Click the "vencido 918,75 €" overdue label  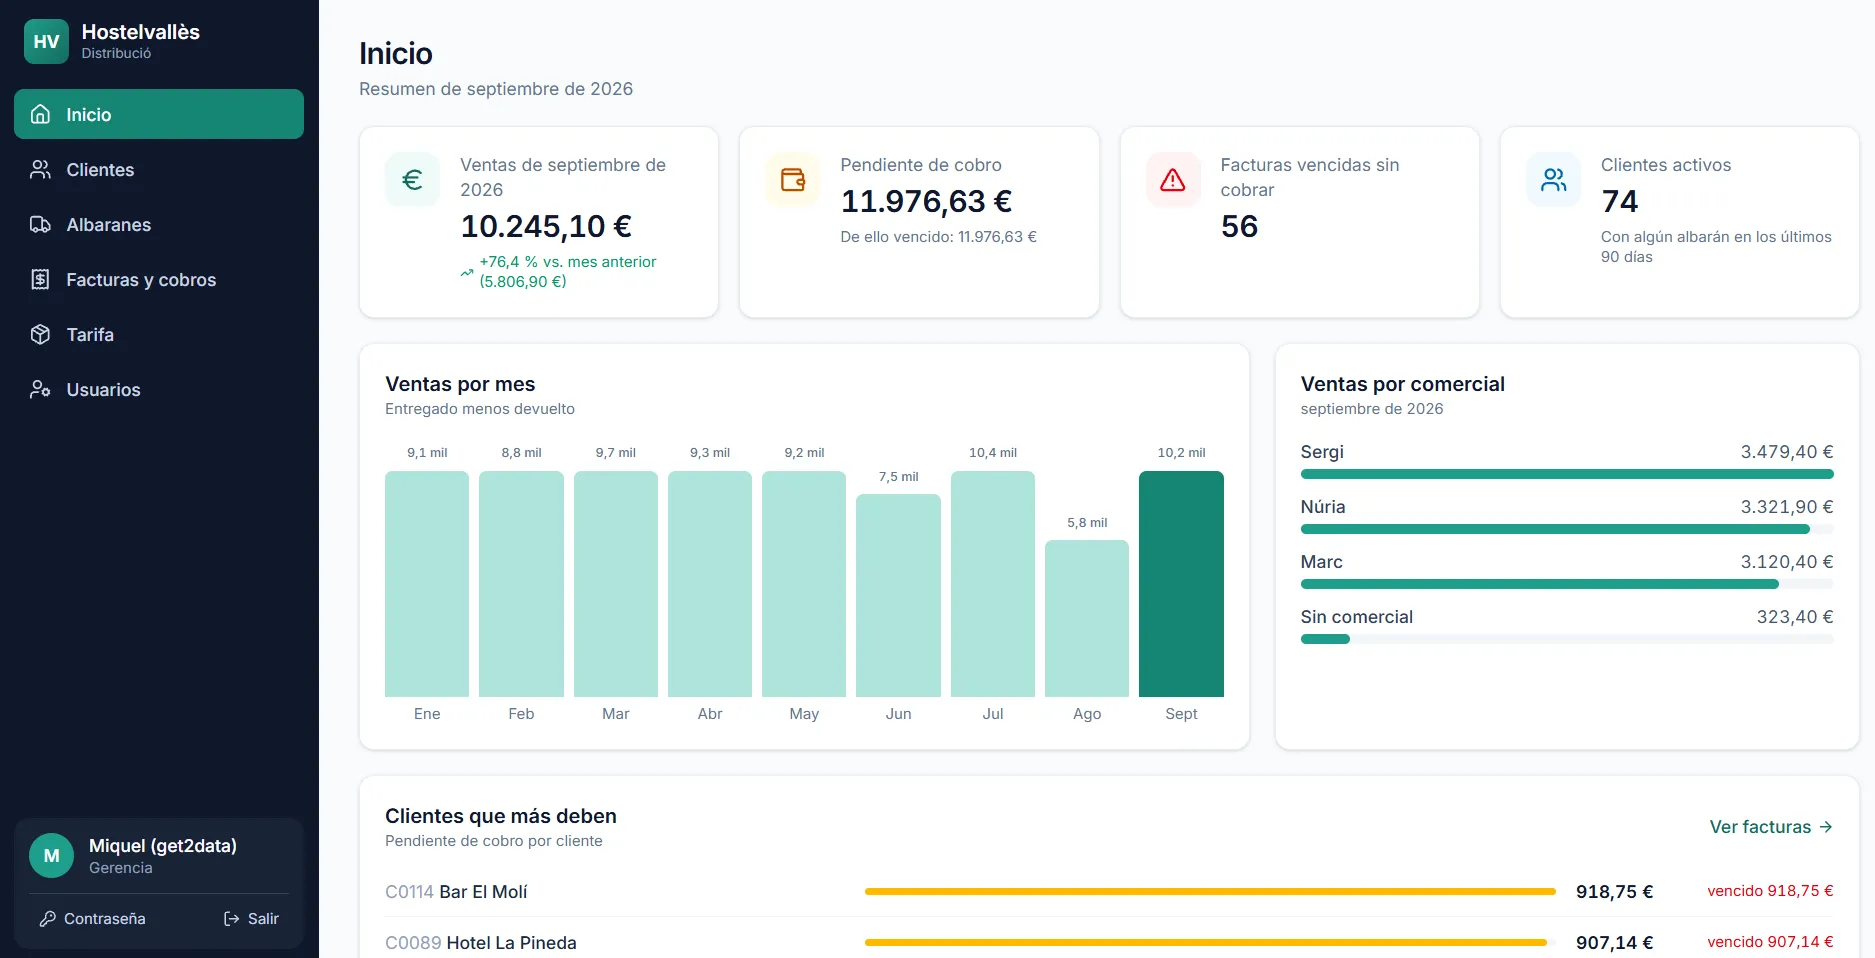1770,891
